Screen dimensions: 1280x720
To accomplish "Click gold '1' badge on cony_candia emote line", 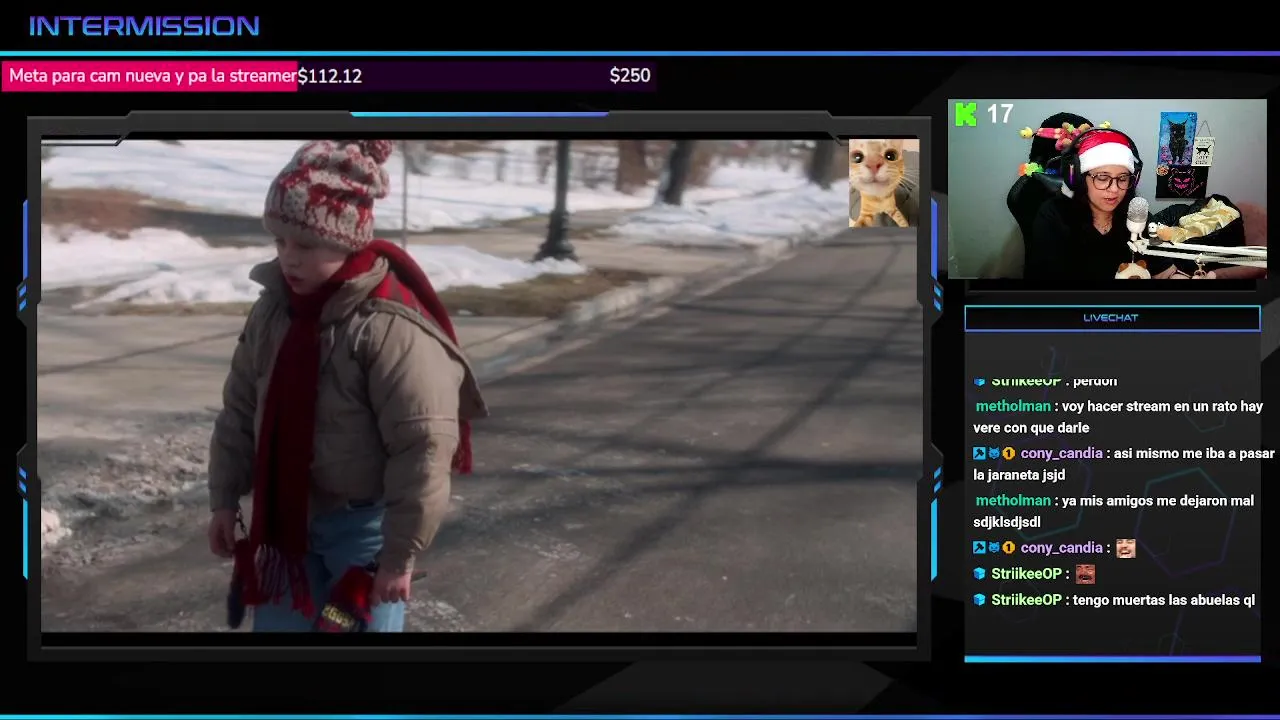I will click(x=1009, y=547).
